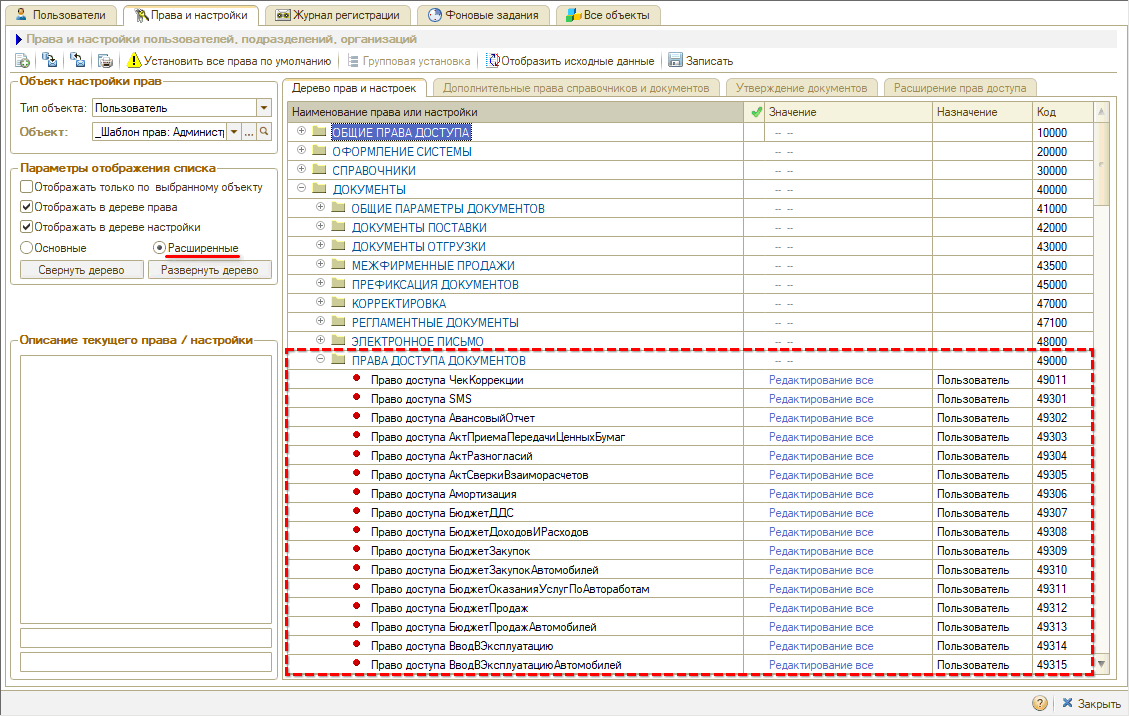The height and width of the screenshot is (716, 1129).
Task: Expand the 'СПРАВОЧНИКИ' tree node
Action: click(302, 170)
